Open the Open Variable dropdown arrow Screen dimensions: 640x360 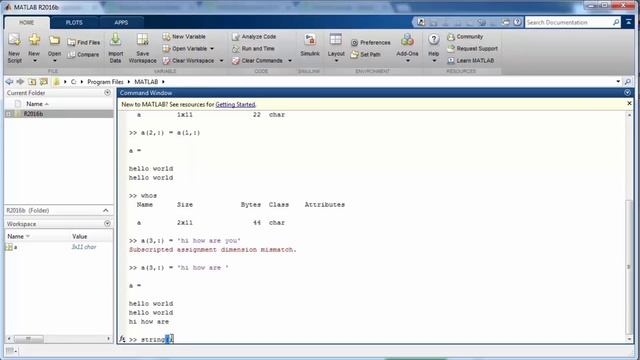coord(212,49)
